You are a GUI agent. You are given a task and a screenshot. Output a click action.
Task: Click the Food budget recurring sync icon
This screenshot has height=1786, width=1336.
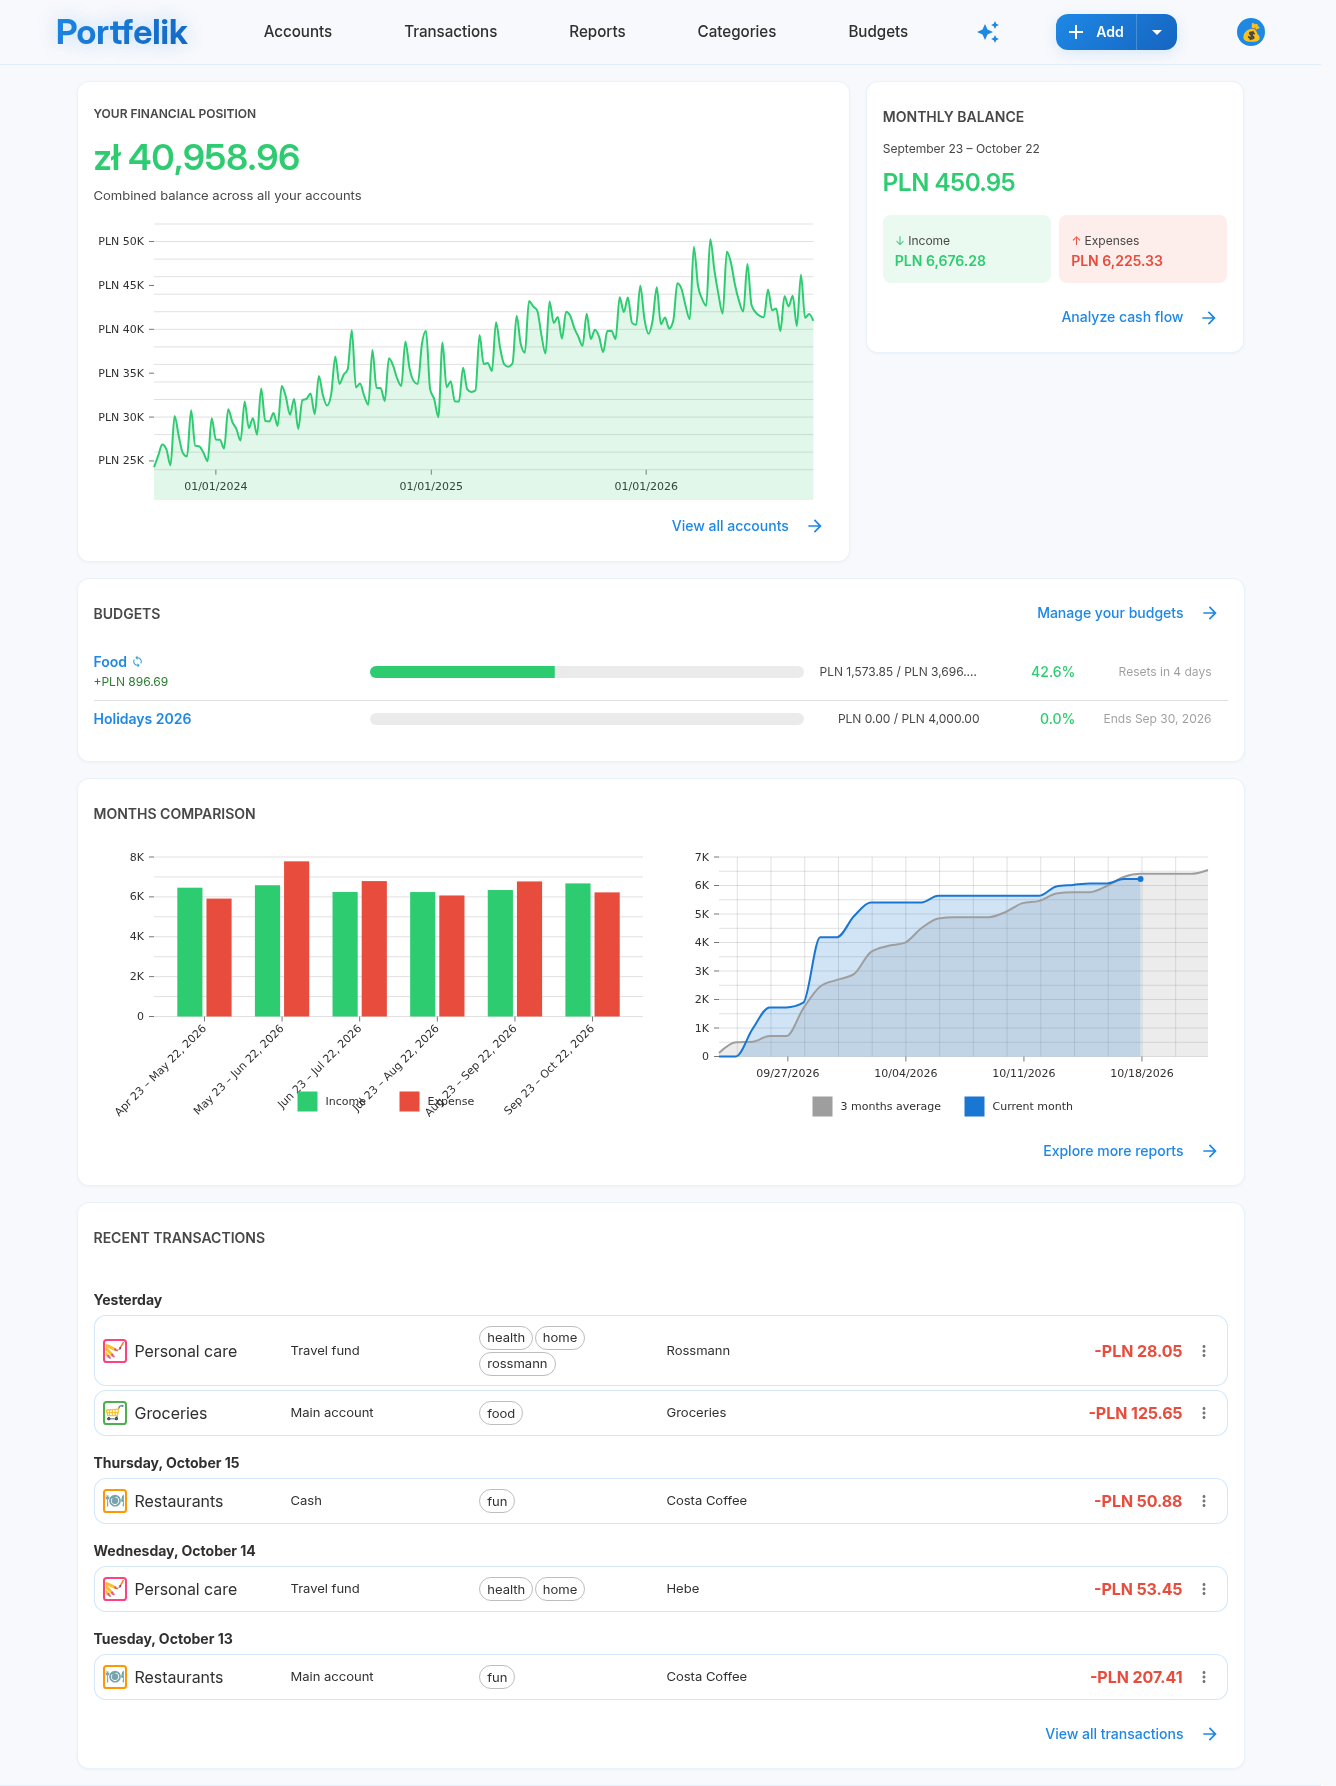[138, 661]
